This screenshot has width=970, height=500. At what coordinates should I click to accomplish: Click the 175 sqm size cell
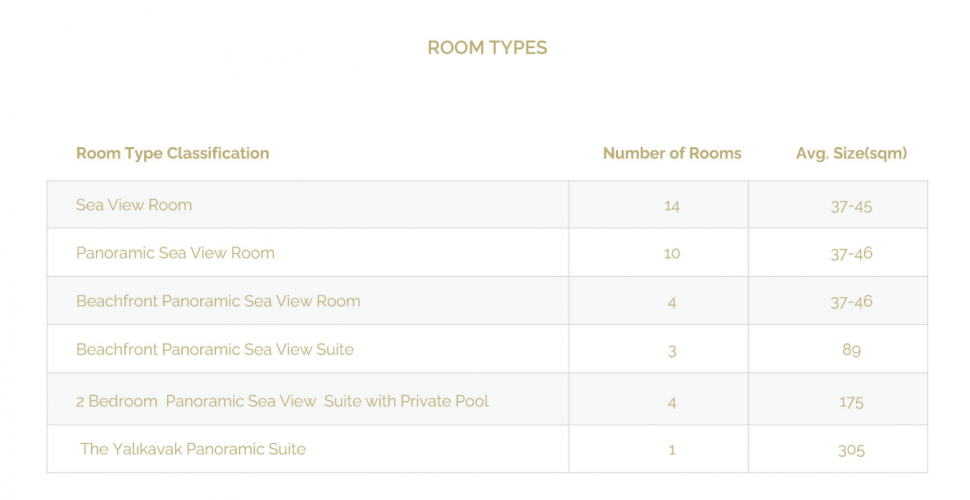click(851, 402)
